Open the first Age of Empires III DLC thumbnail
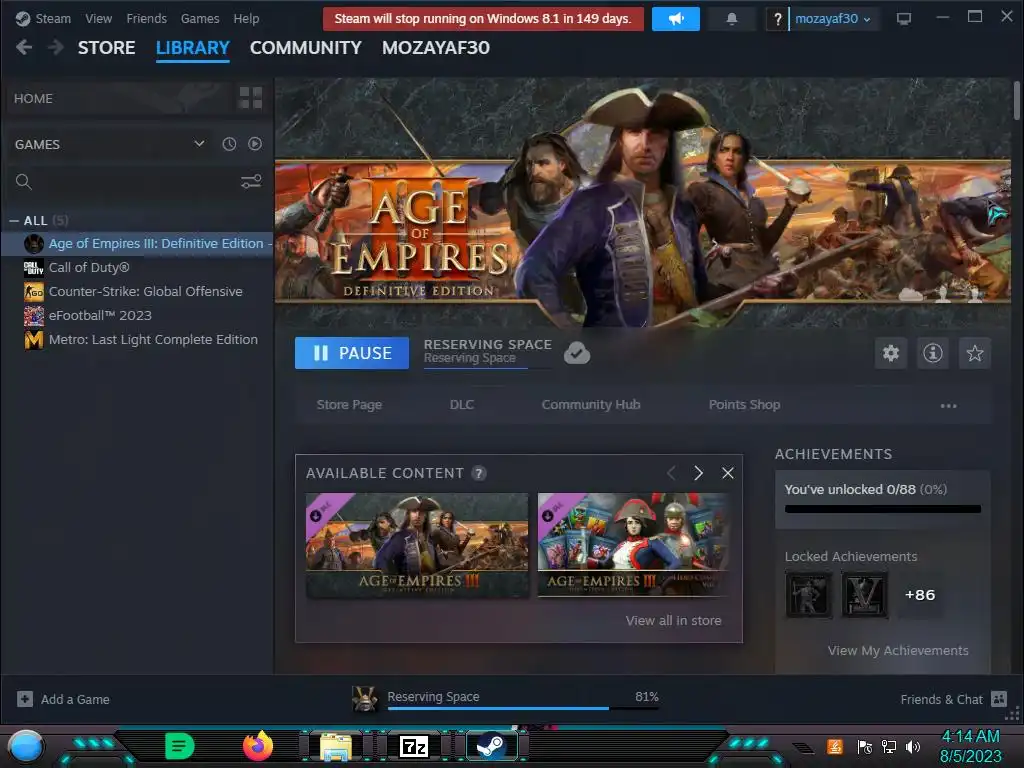This screenshot has height=768, width=1024. click(x=417, y=545)
